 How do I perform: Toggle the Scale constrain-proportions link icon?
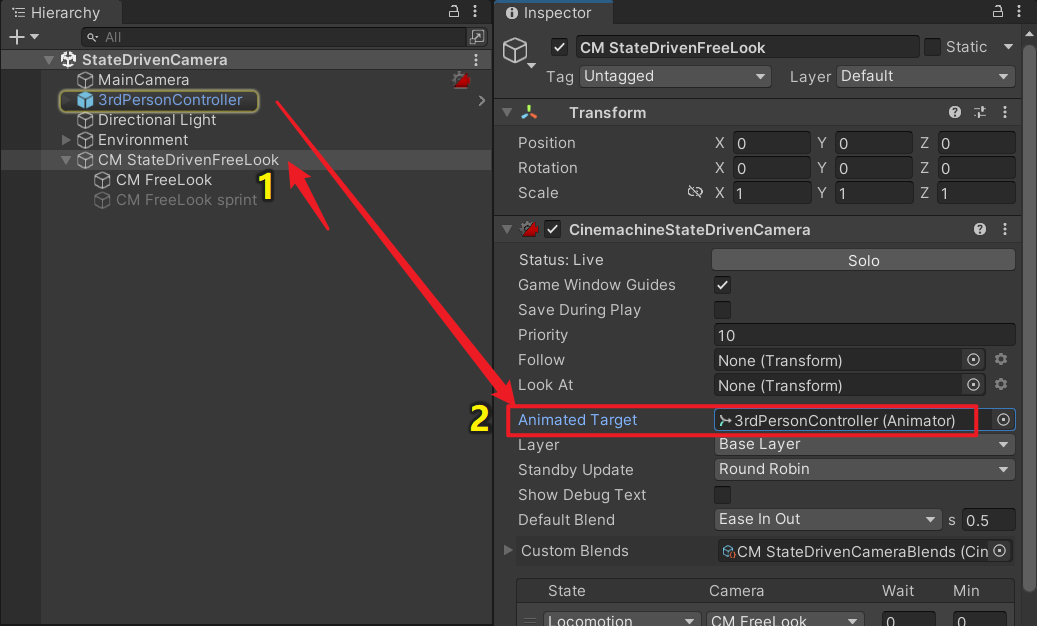tap(695, 192)
